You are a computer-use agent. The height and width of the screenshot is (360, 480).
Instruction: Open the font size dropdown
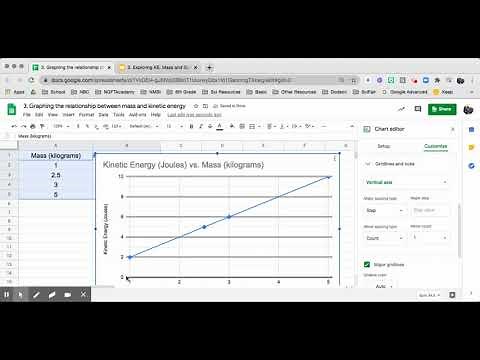coord(175,126)
